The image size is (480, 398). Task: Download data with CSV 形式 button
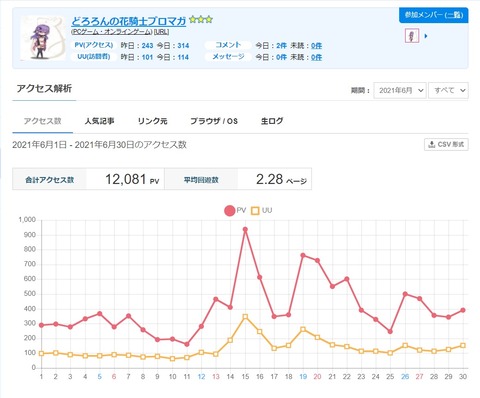[x=446, y=144]
